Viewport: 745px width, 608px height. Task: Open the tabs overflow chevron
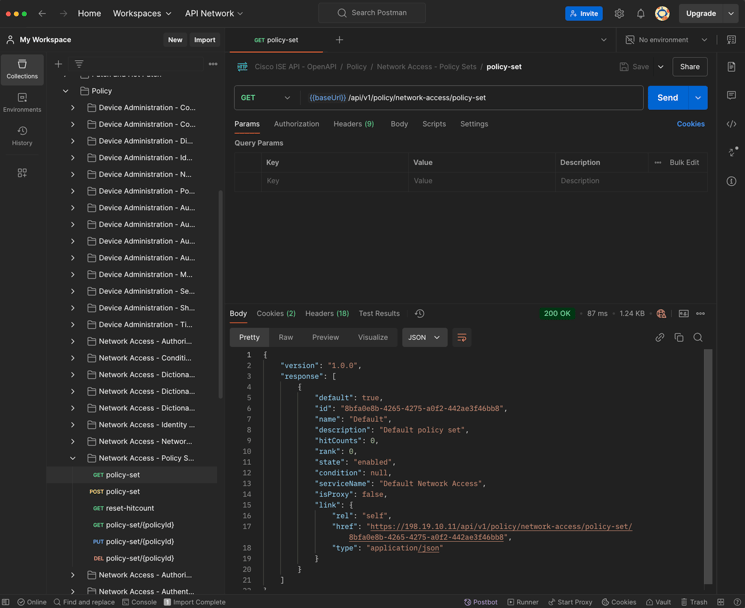tap(604, 40)
